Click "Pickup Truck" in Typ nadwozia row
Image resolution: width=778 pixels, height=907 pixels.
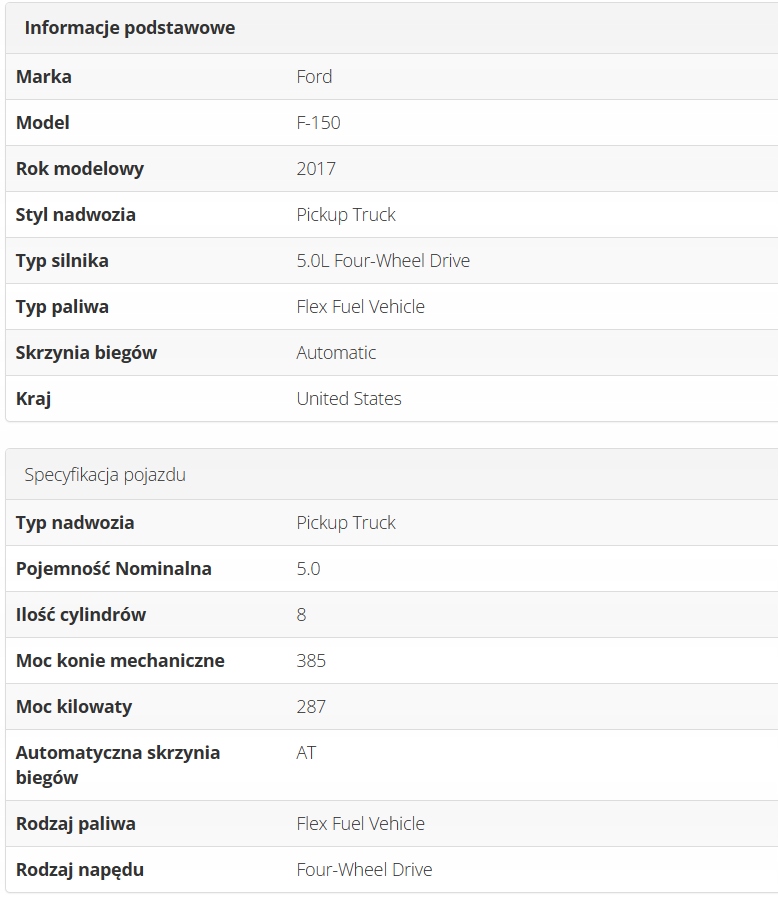click(346, 523)
